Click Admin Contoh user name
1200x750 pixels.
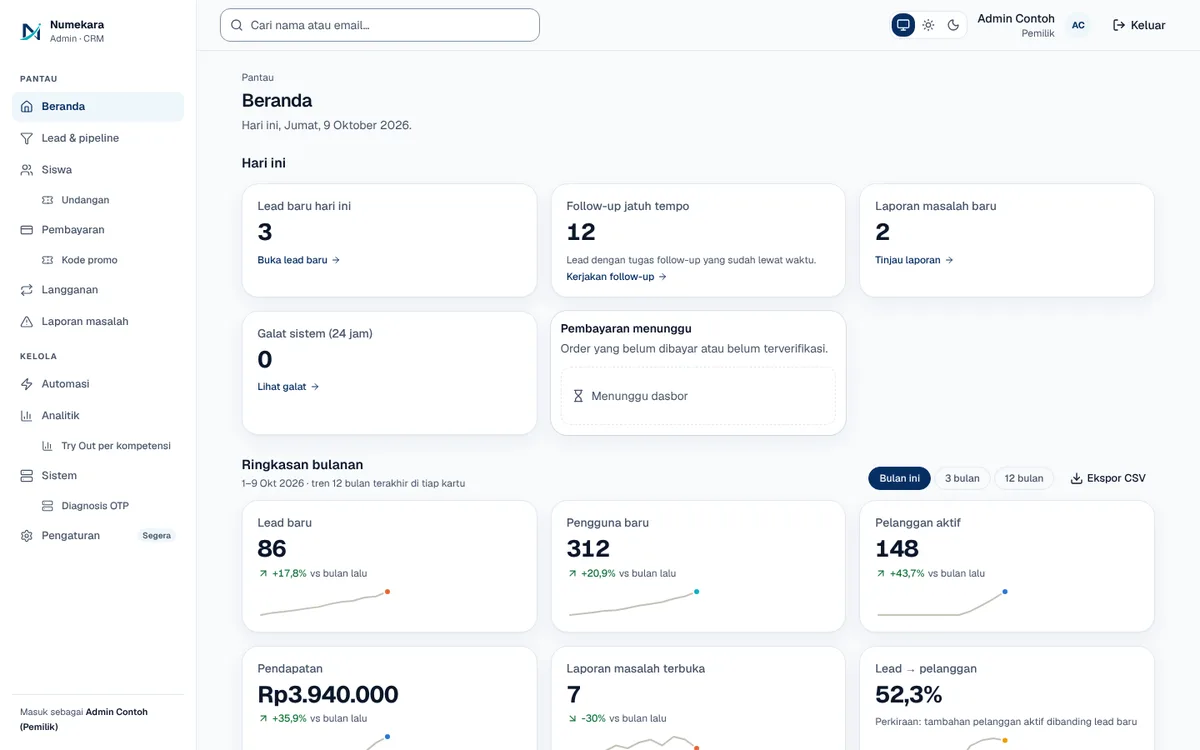[x=1016, y=19]
